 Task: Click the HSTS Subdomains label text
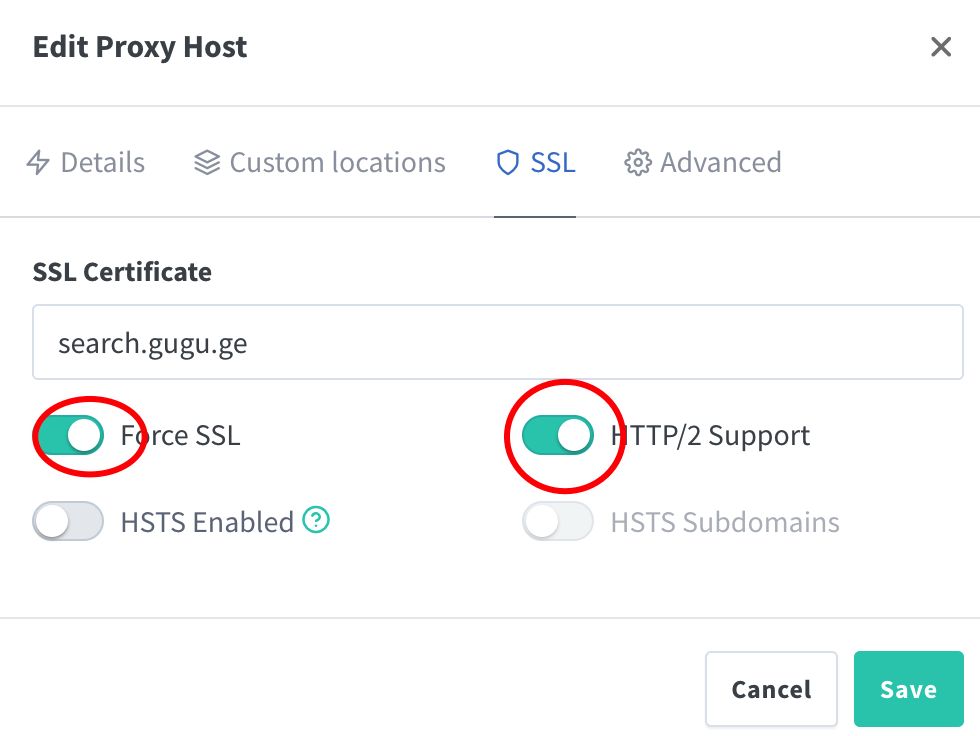click(x=726, y=521)
